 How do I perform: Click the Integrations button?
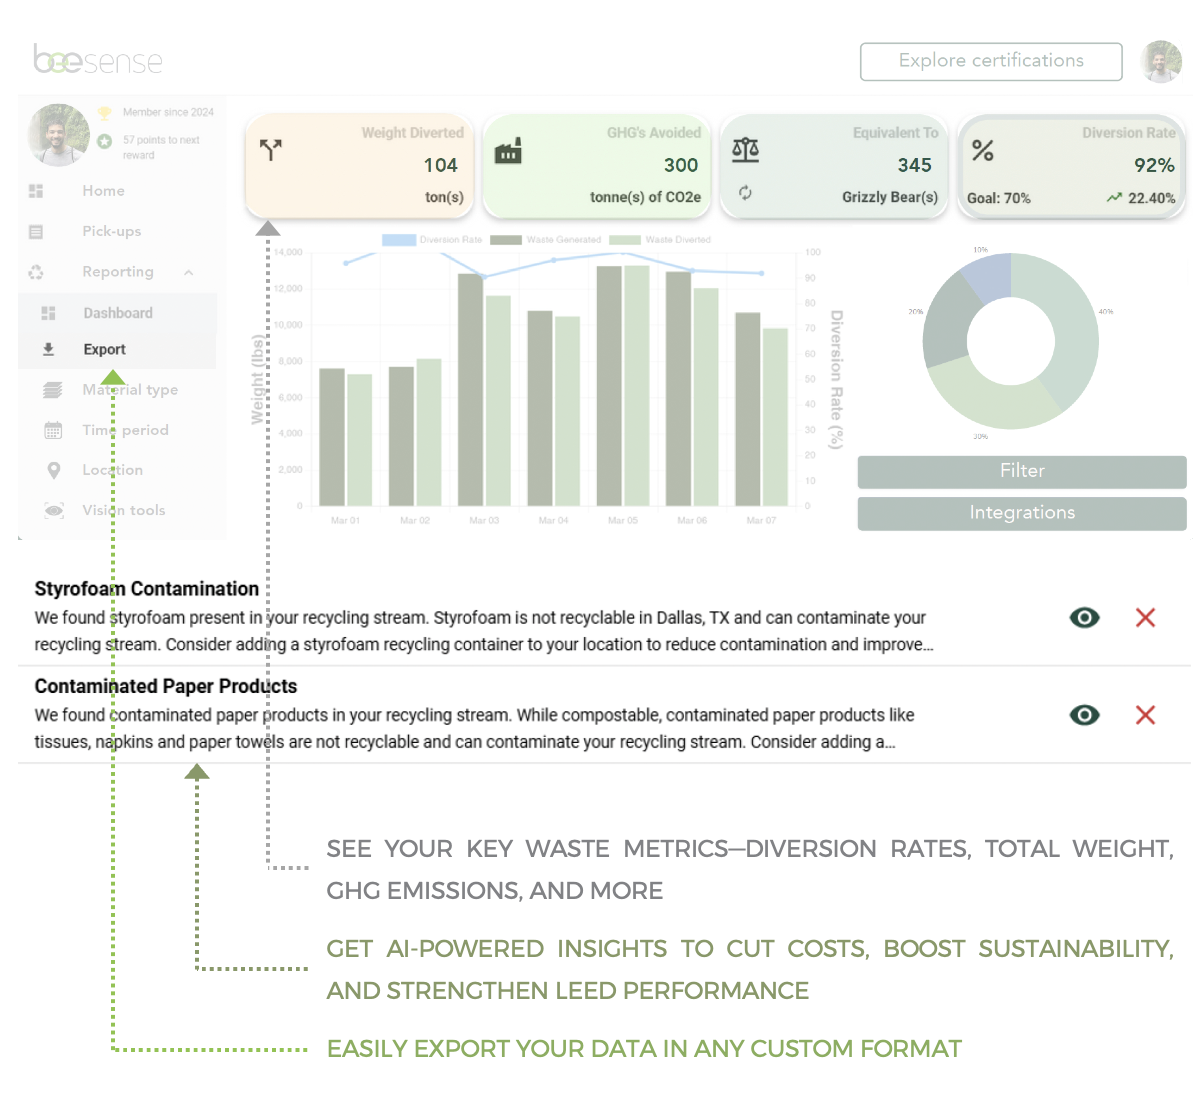(1021, 513)
